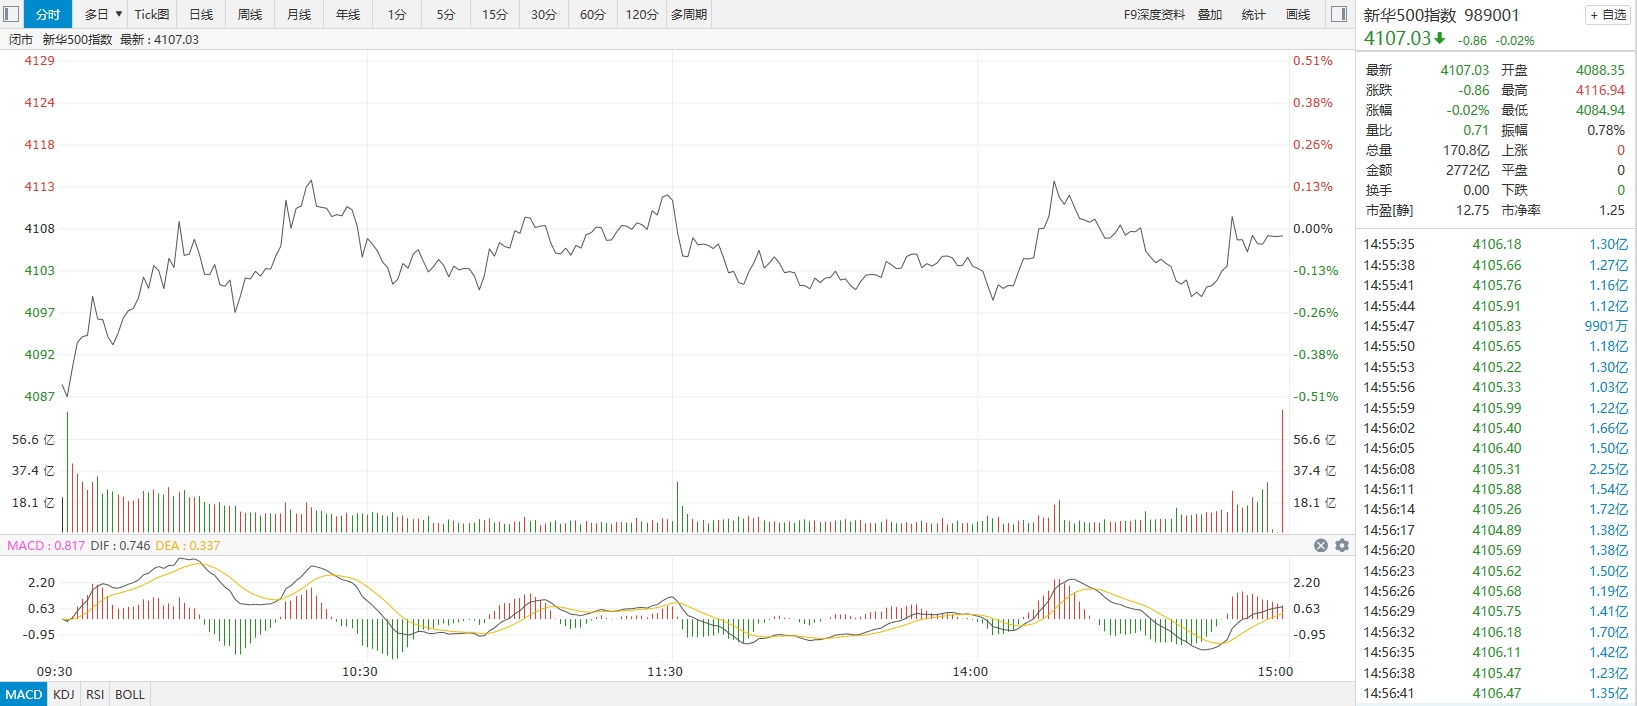Click the green down-arrow price indicator
The image size is (1637, 706).
1439,39
